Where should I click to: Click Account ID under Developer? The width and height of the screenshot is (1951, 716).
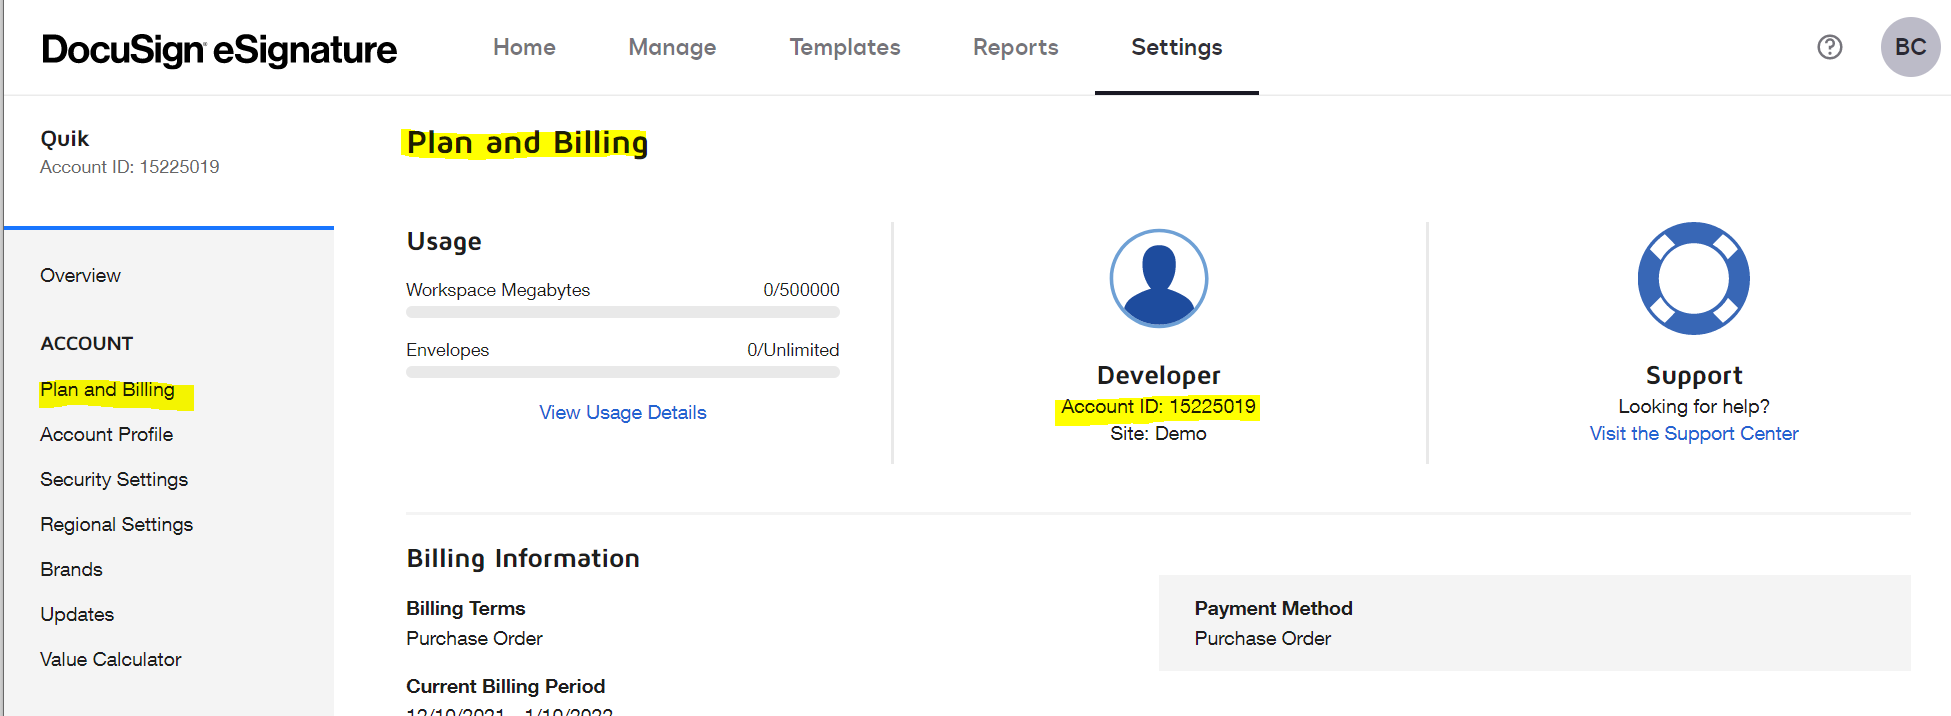pos(1158,406)
